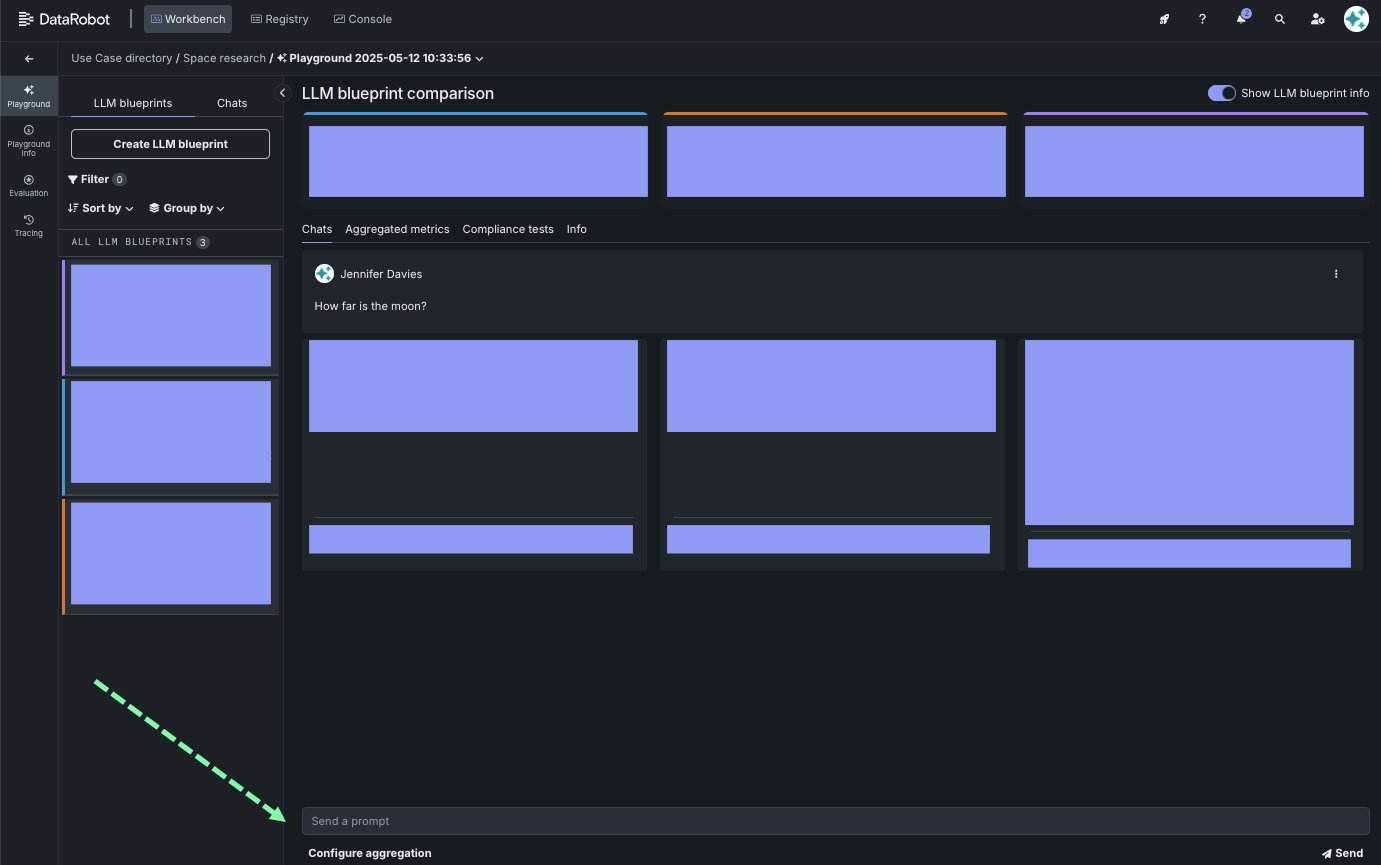Screen dimensions: 1381x865
Task: Collapse the LLM blueprints side panel
Action: coord(282,93)
